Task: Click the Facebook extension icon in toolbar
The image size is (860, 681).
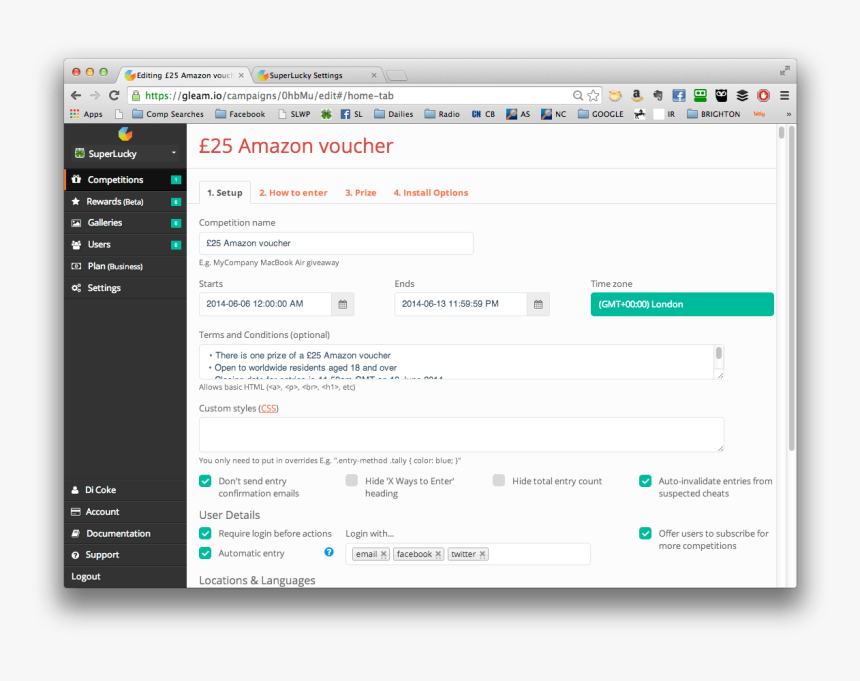Action: pos(678,96)
